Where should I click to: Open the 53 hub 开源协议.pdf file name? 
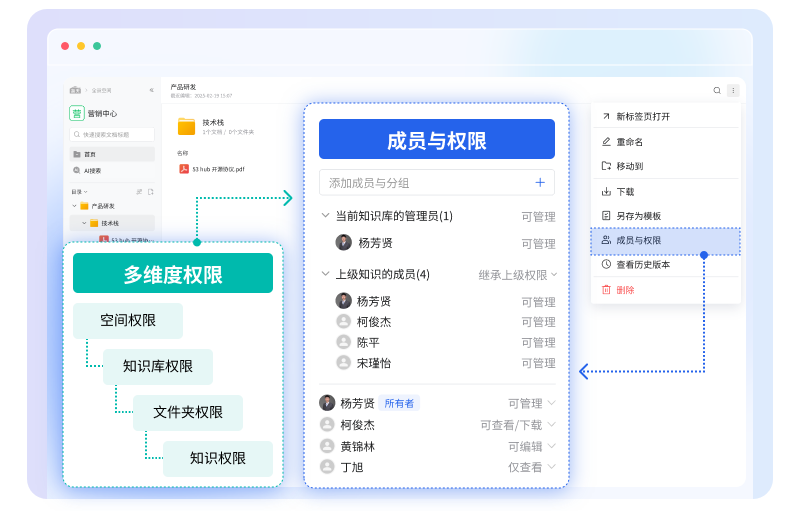point(218,169)
